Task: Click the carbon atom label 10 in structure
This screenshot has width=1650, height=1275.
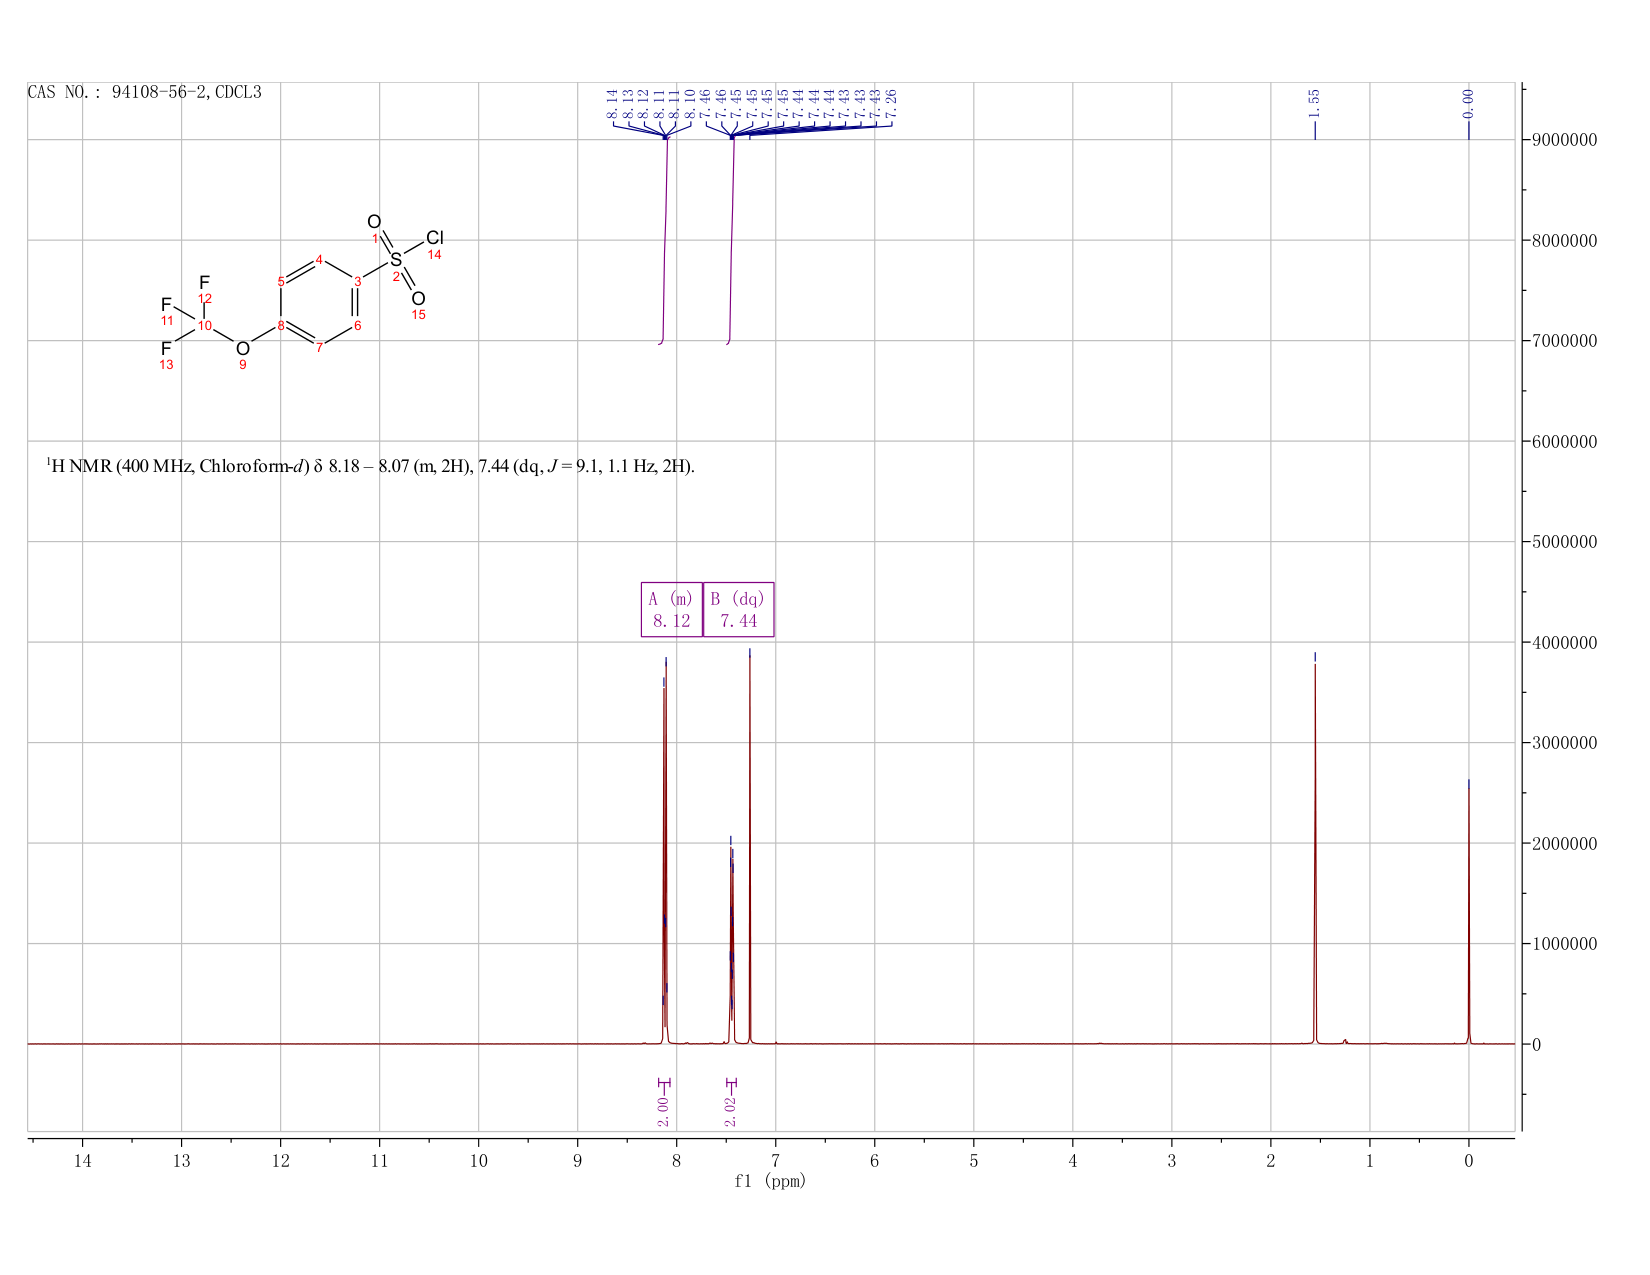Action: [204, 325]
